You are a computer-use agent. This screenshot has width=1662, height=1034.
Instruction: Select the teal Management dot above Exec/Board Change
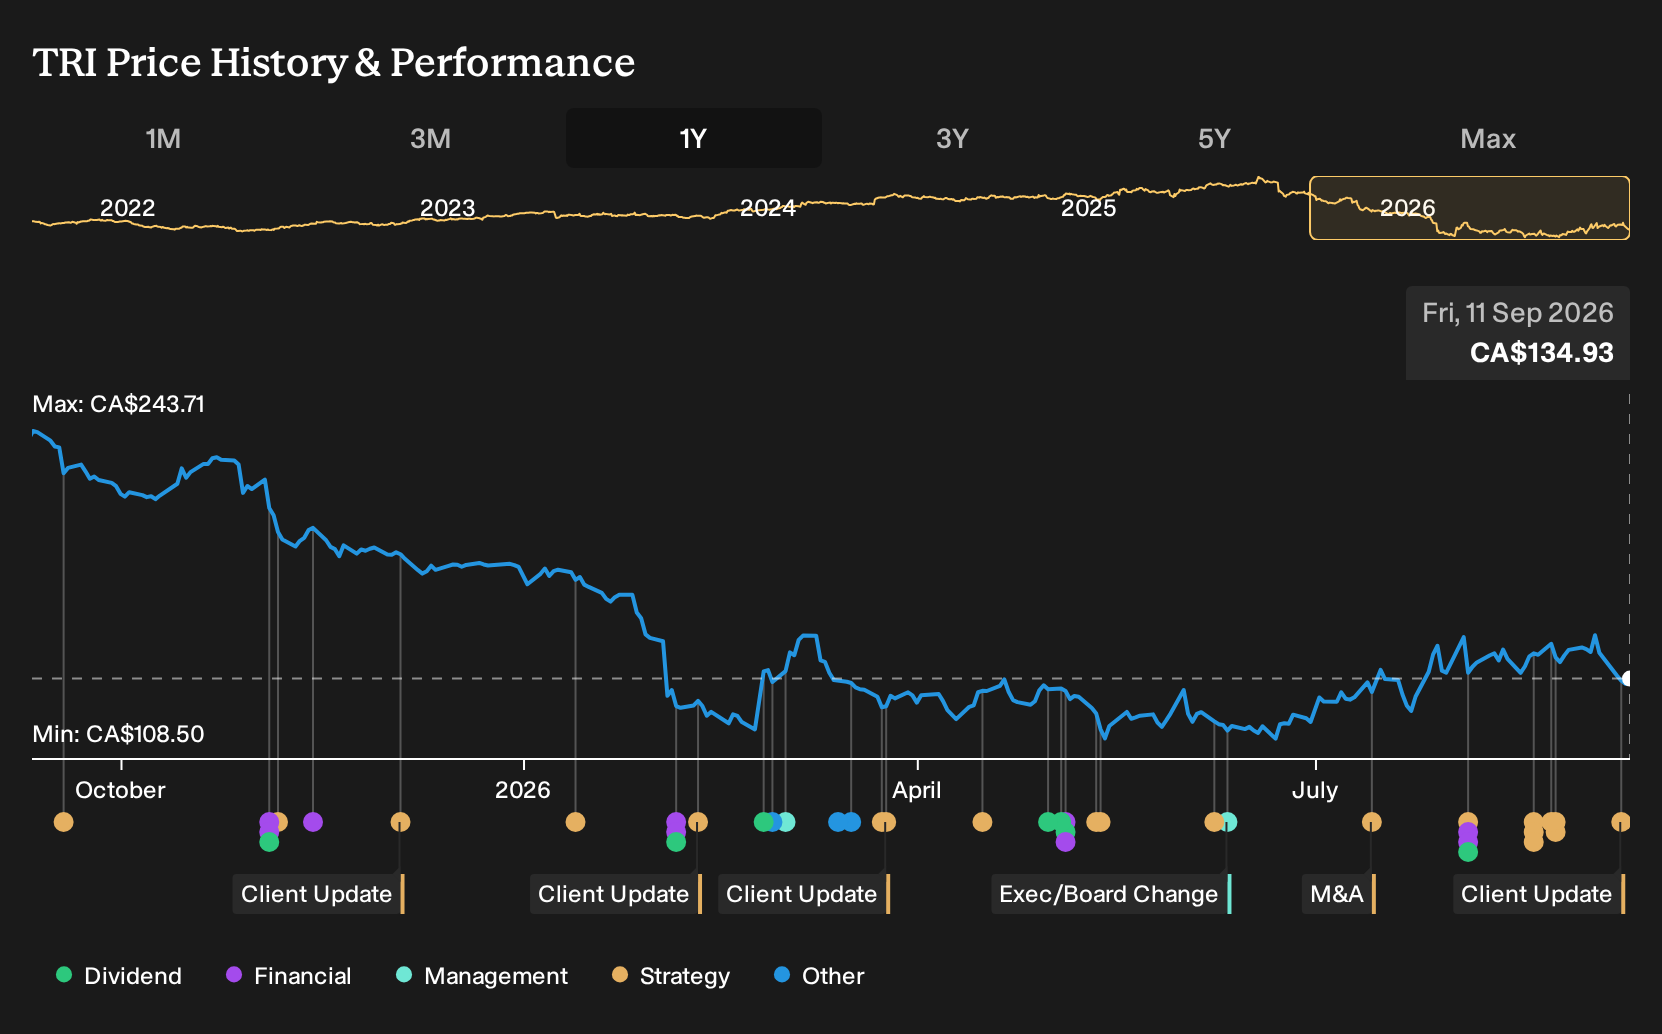(1228, 822)
